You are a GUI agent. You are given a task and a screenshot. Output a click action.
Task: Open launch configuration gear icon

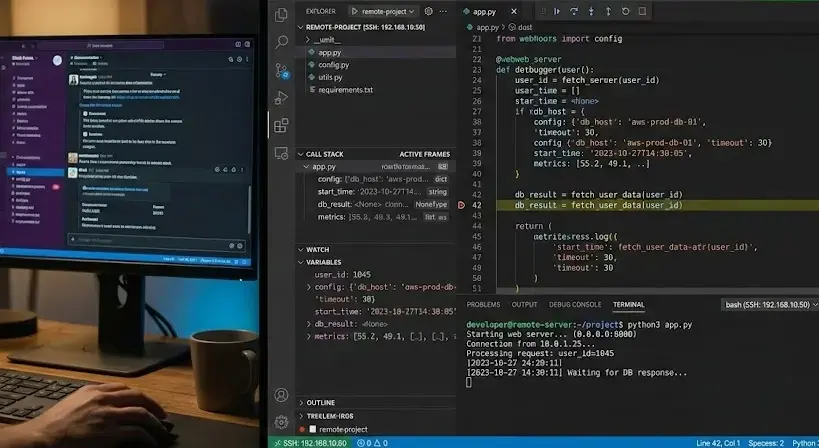pos(428,11)
